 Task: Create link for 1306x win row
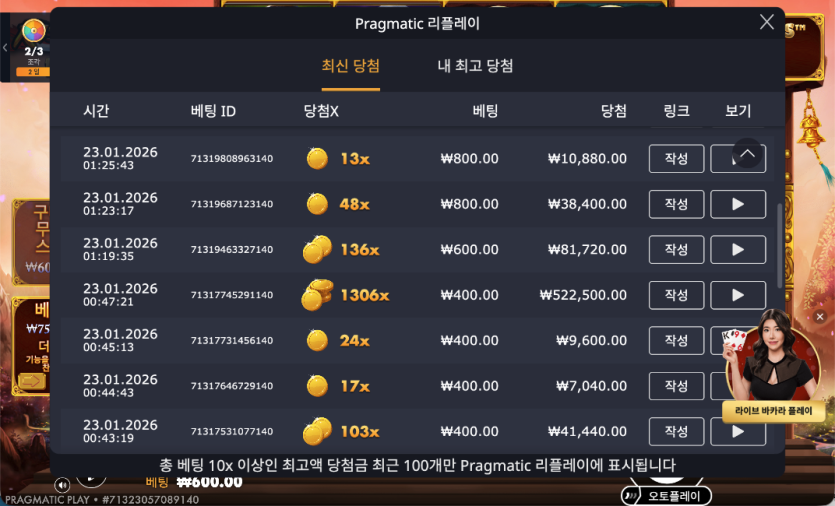coord(676,295)
